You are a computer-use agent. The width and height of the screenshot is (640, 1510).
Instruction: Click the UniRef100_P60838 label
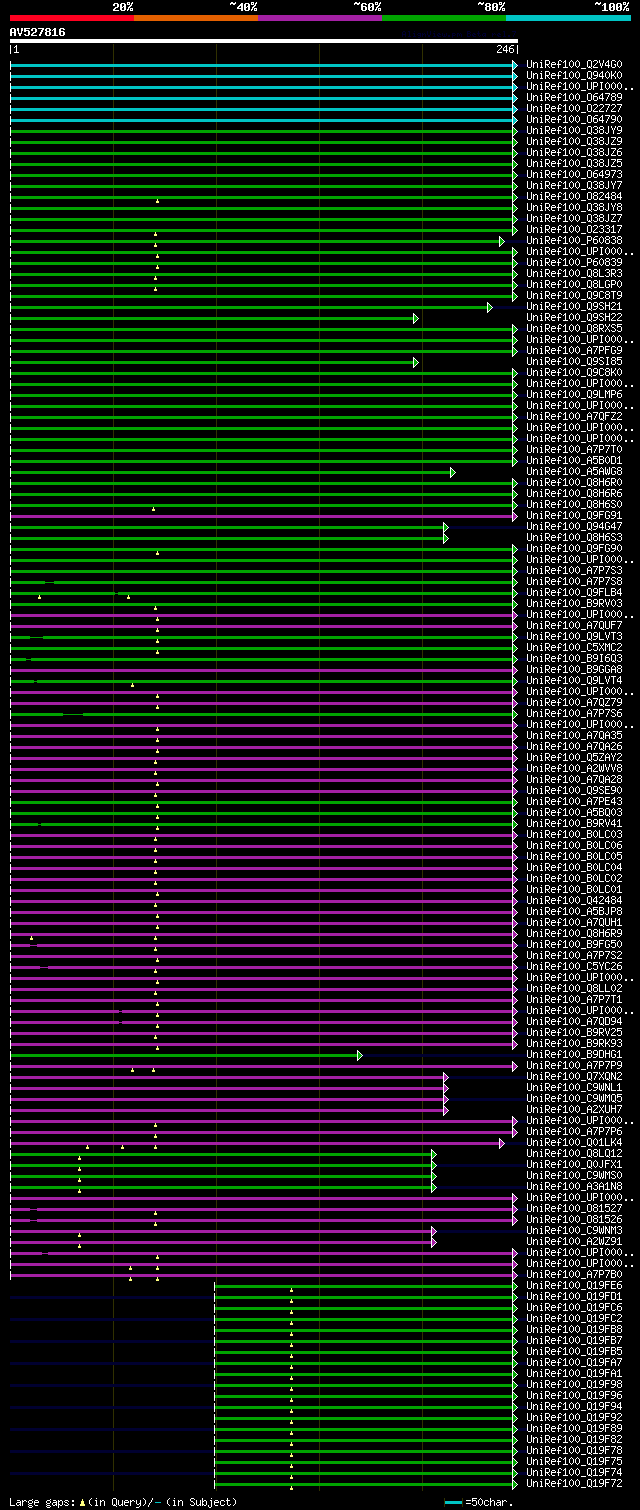(574, 241)
